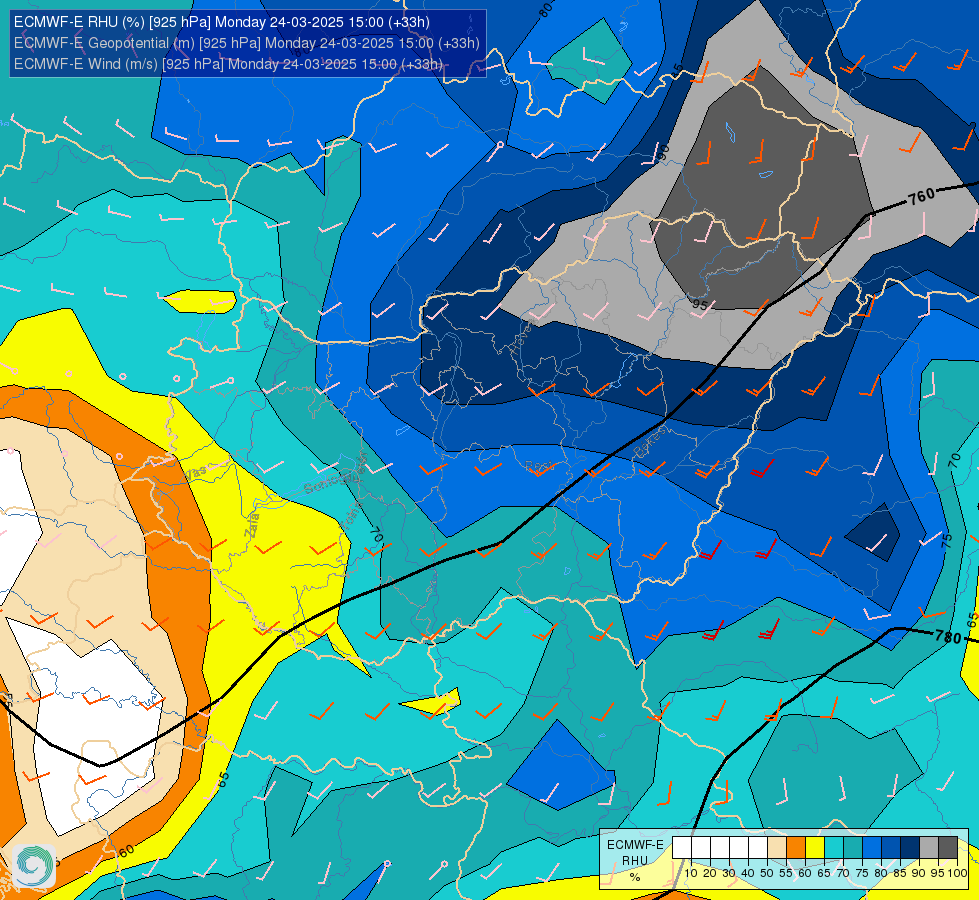Click the % unit label in the legend

coord(635,877)
